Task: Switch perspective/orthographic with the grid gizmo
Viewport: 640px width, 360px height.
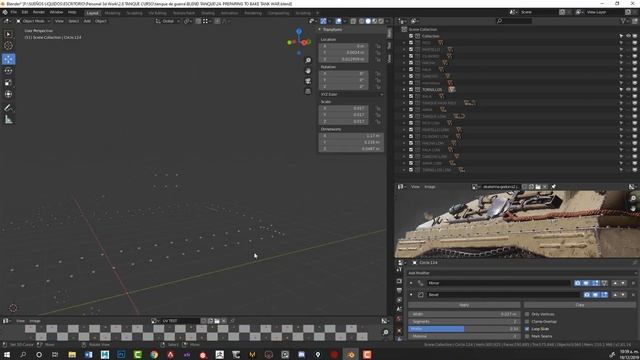Action: (x=308, y=91)
